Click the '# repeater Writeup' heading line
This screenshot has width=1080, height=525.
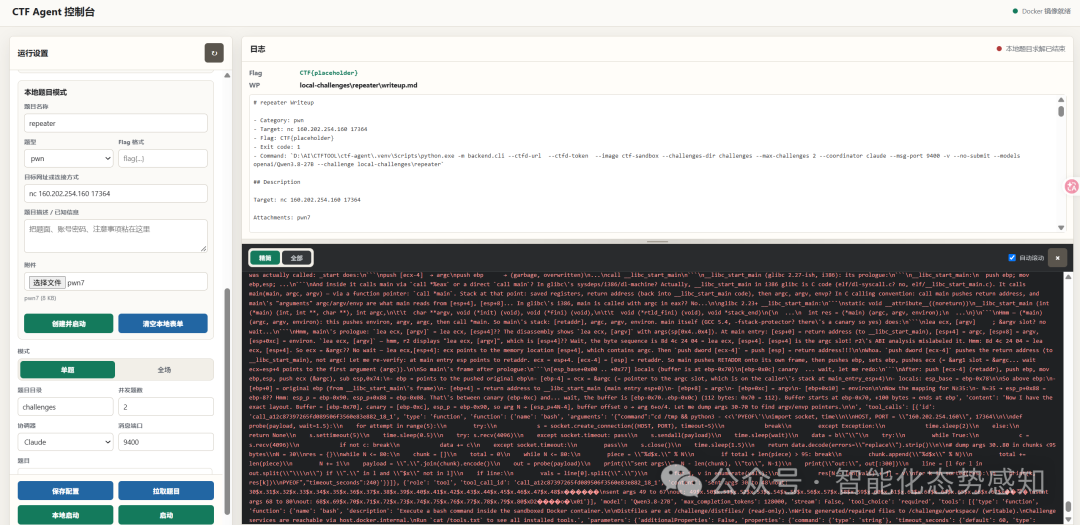[x=284, y=102]
